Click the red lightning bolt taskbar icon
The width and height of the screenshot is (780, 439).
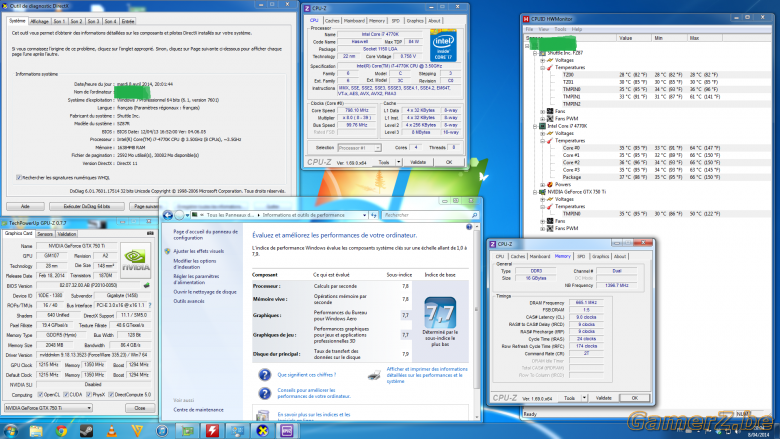click(212, 431)
